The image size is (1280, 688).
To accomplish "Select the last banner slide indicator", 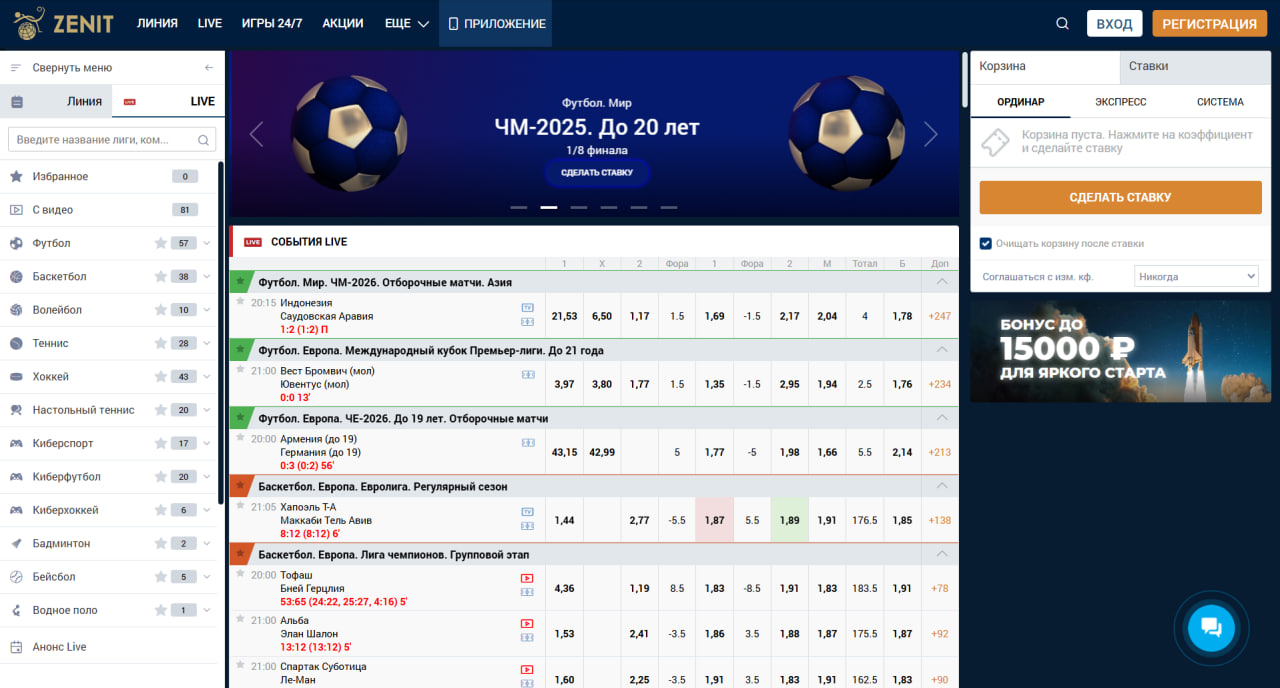I will click(669, 207).
